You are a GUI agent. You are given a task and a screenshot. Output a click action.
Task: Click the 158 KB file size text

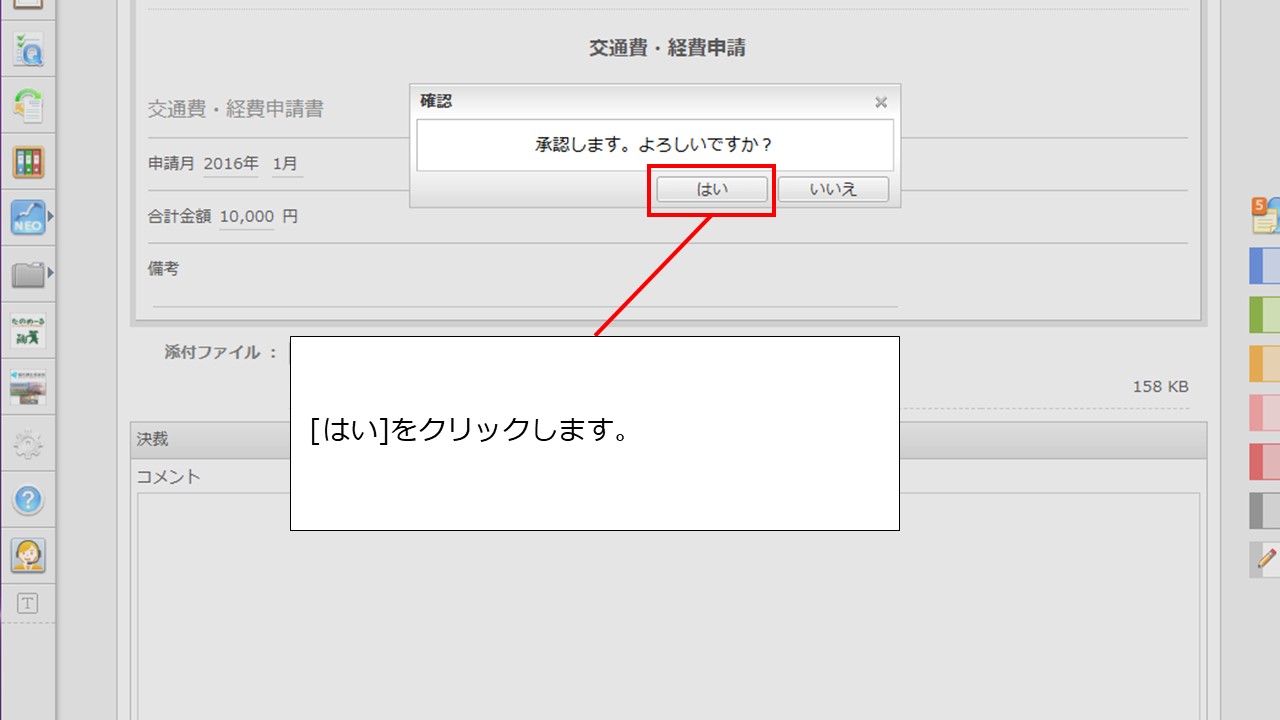tap(1160, 387)
